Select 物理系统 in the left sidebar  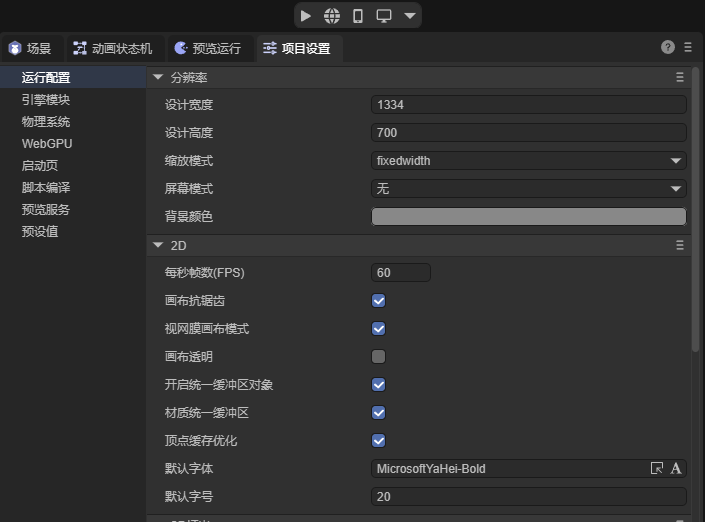tap(46, 122)
